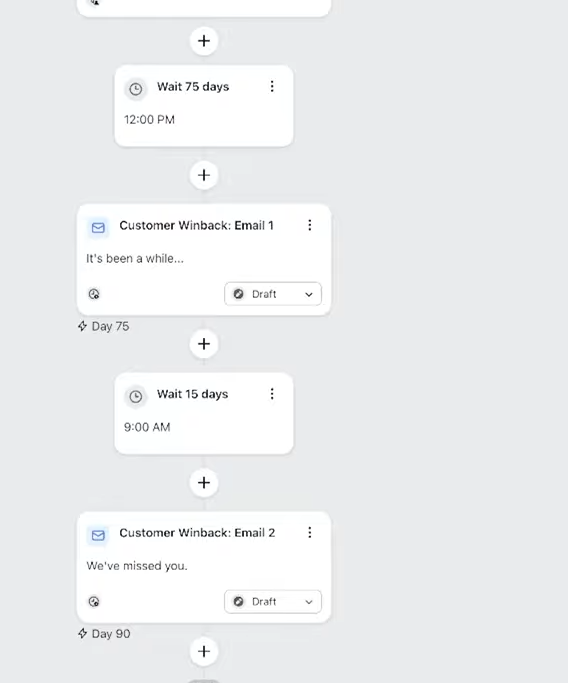The image size is (568, 683).
Task: Click the envelope icon on Email 1 card
Action: coord(98,227)
